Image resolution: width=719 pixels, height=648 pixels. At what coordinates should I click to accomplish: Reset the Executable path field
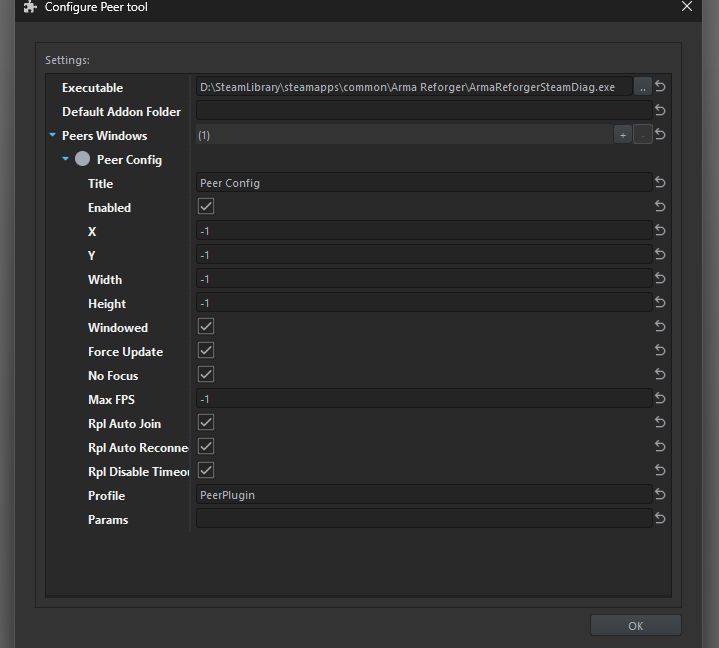pyautogui.click(x=660, y=86)
